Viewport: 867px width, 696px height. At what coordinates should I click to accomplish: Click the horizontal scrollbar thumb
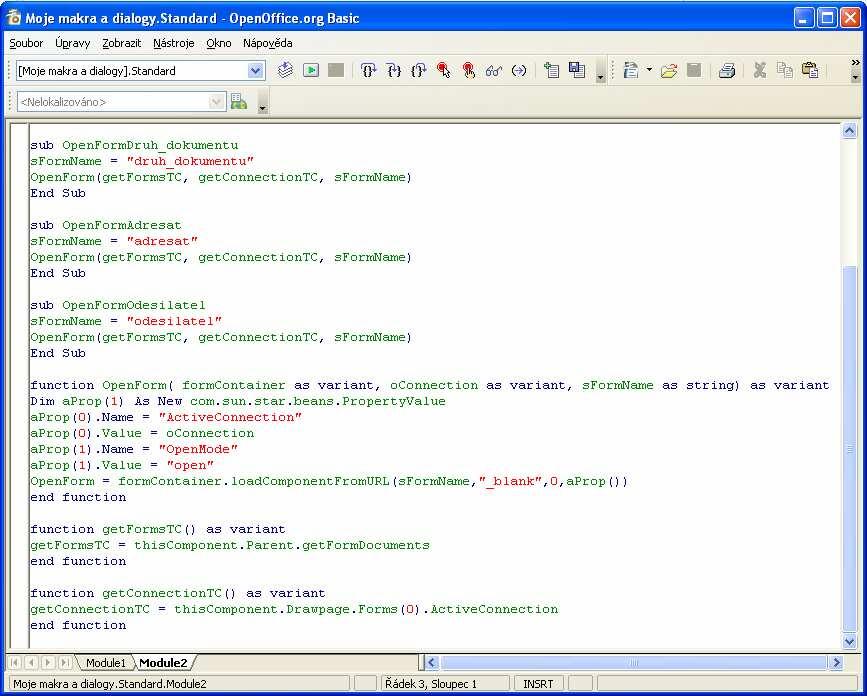click(633, 662)
